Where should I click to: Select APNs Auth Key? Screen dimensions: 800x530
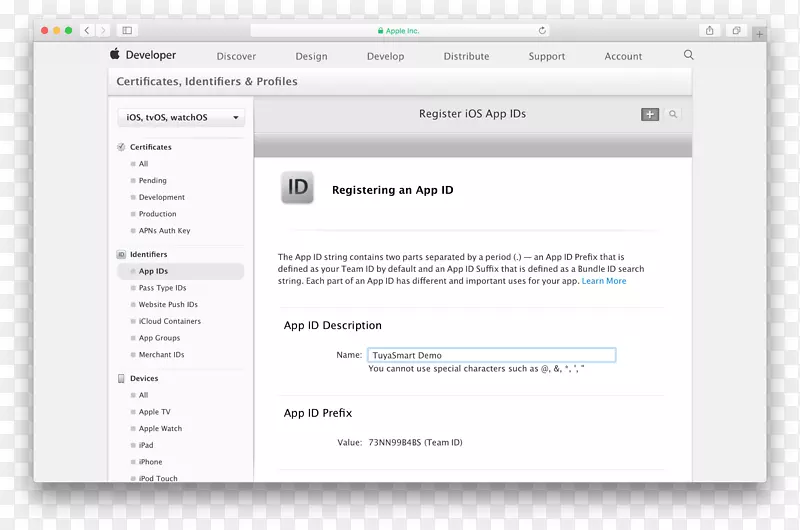pyautogui.click(x=164, y=231)
